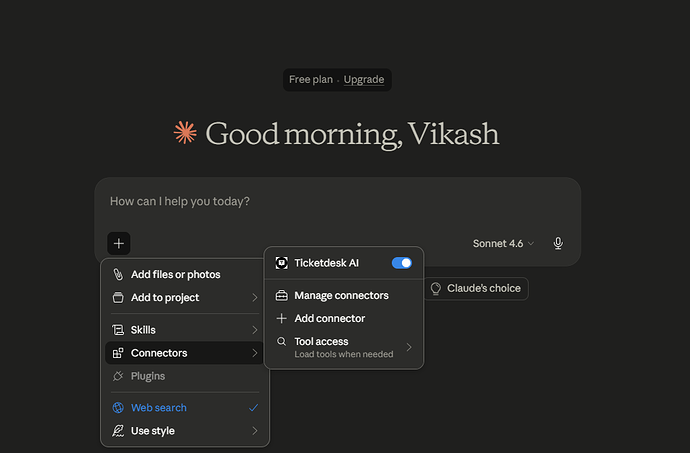Open the Skills menu entry
The width and height of the screenshot is (690, 453).
click(185, 330)
